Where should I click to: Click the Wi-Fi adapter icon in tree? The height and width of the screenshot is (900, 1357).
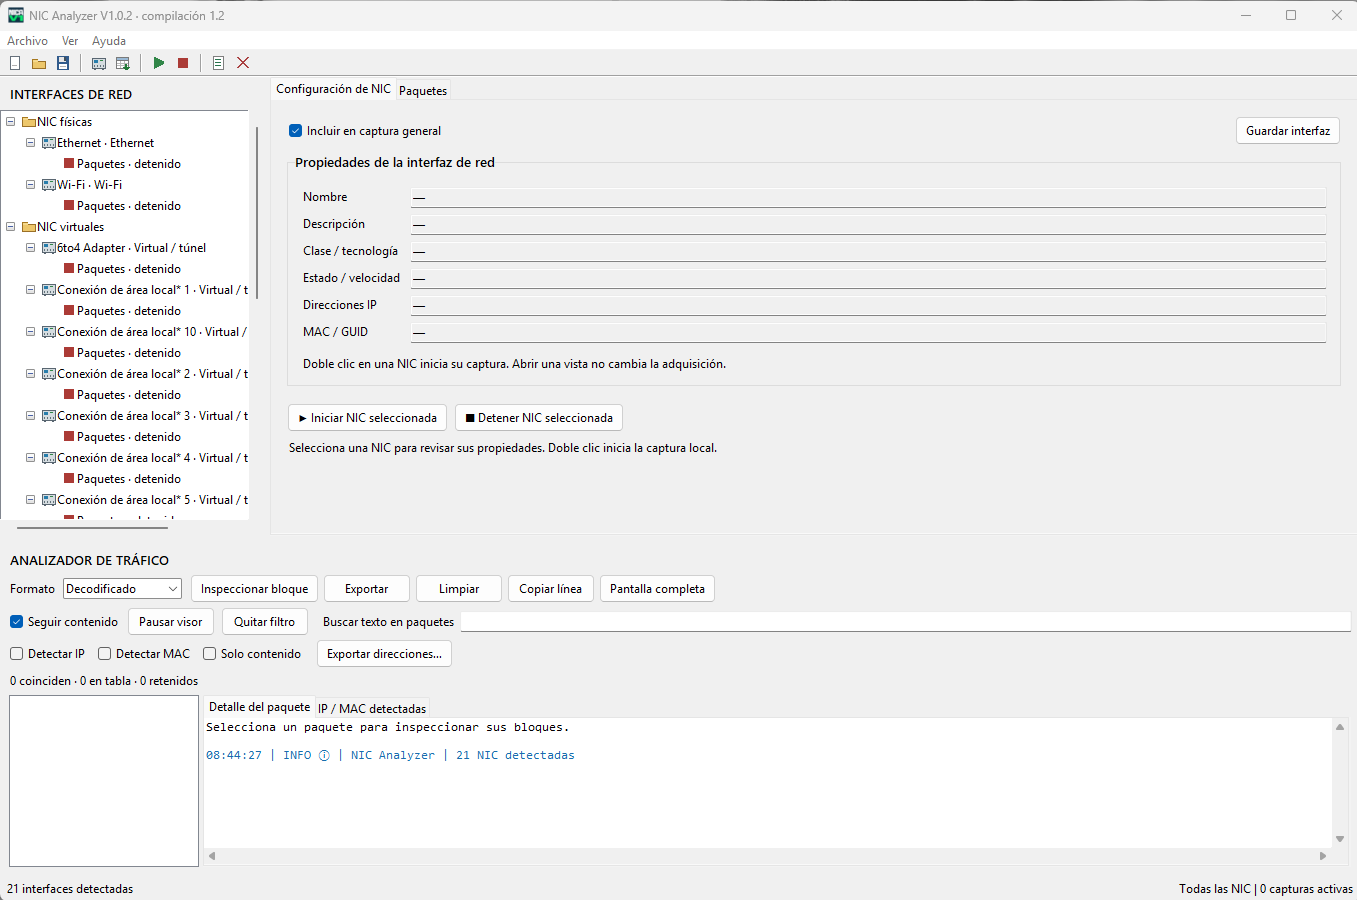49,185
